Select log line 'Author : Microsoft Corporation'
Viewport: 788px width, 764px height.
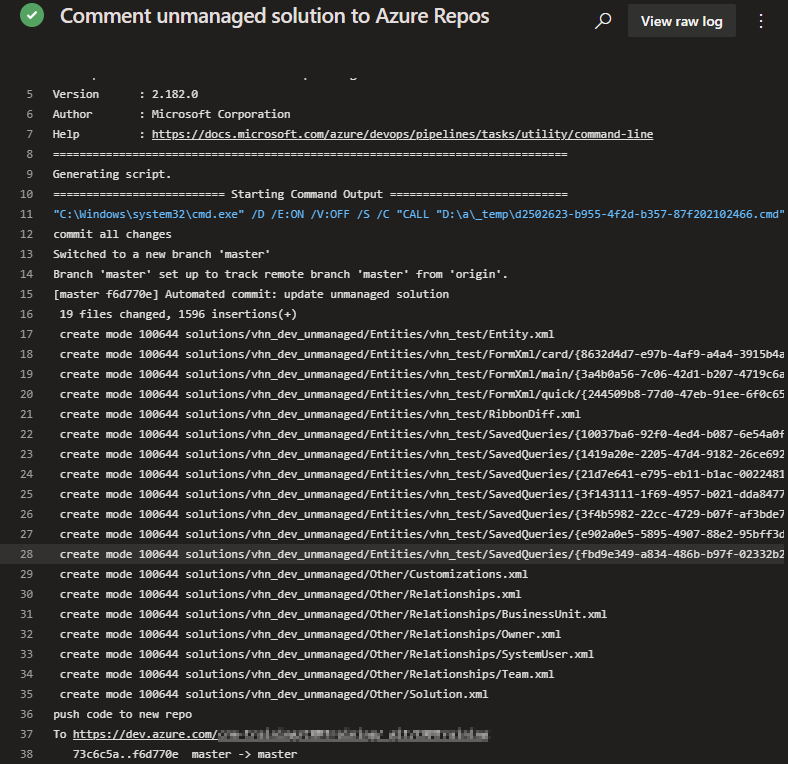(x=171, y=115)
